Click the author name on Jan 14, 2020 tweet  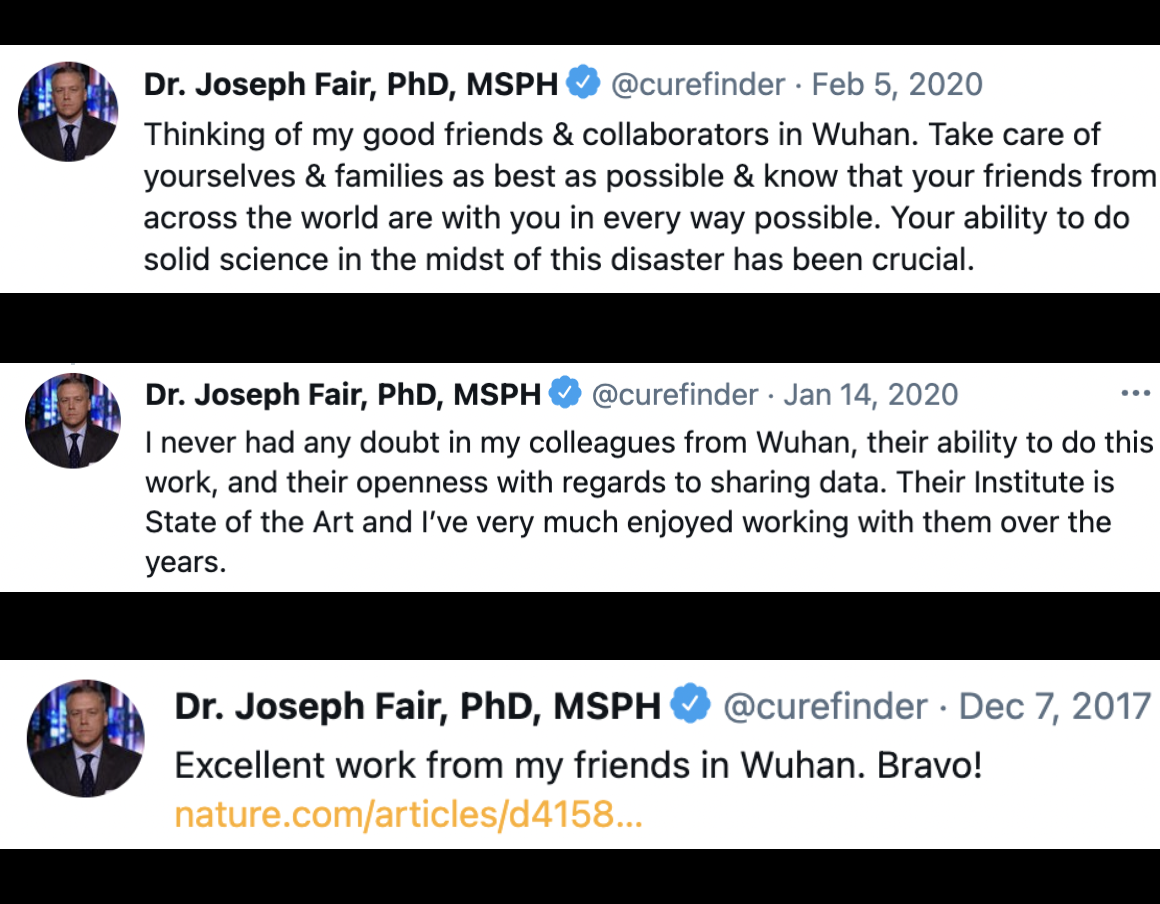pos(343,395)
